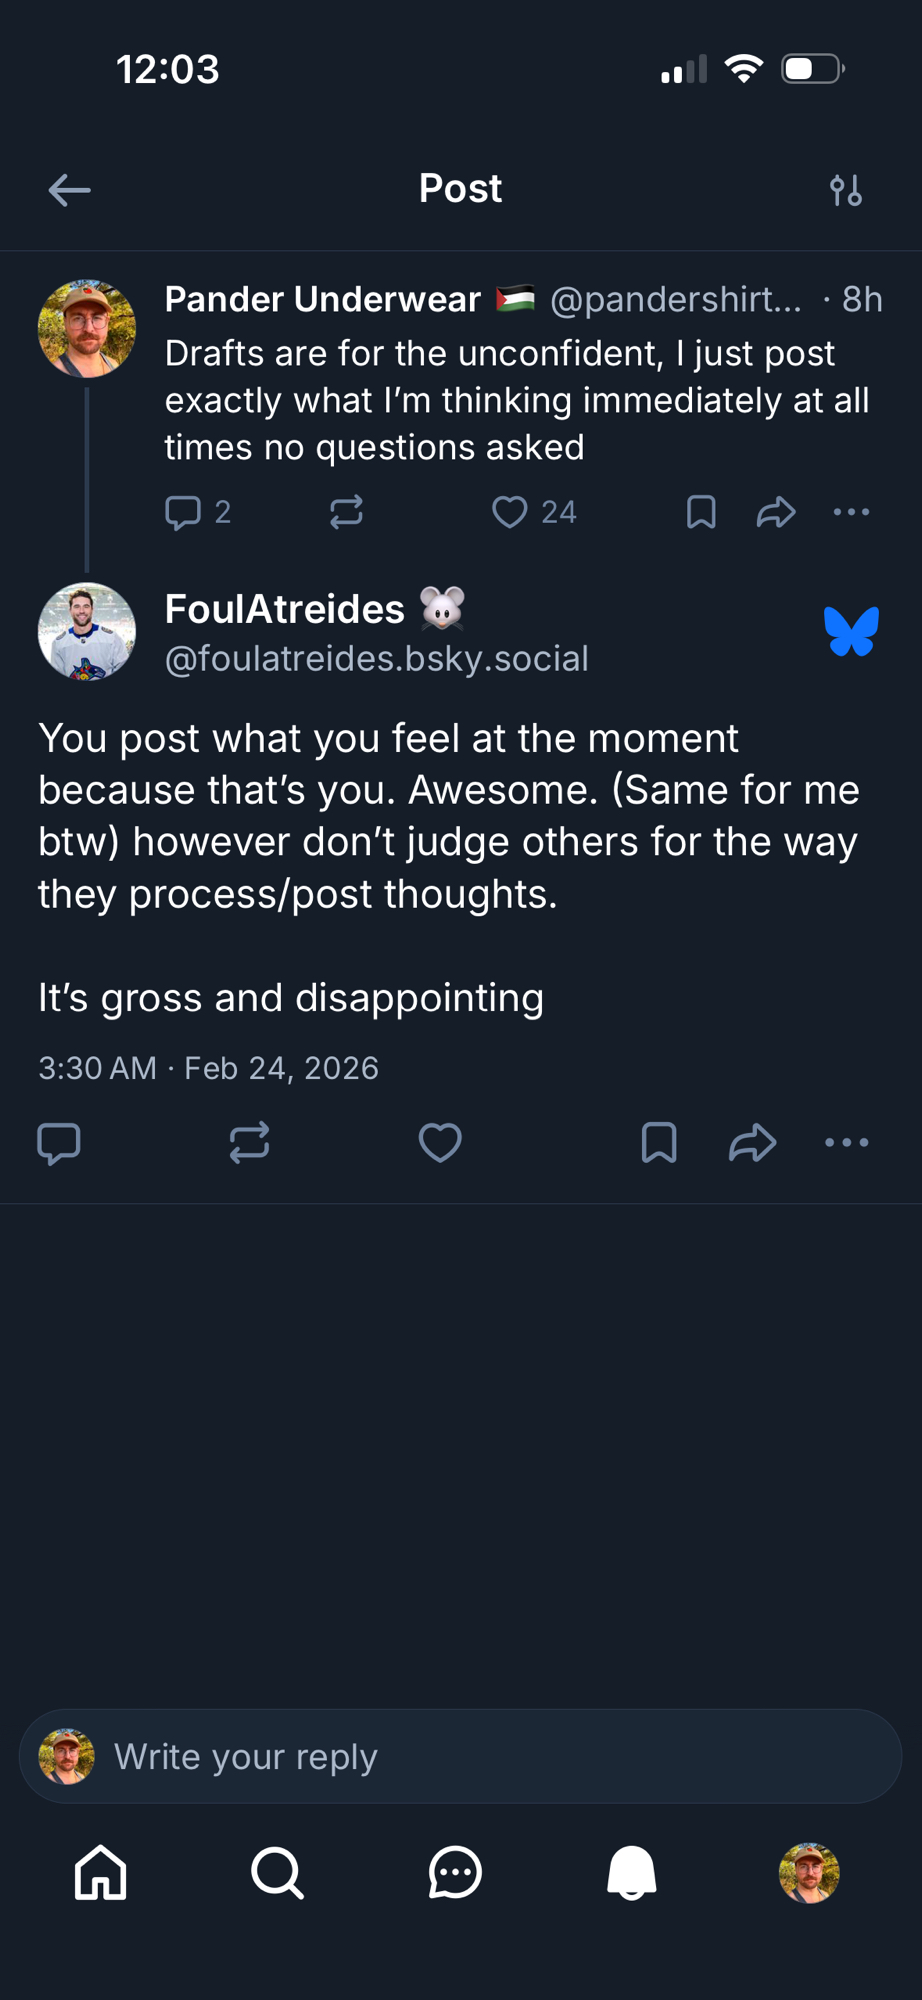The width and height of the screenshot is (922, 2000).
Task: Open FoulAtreides's profile handle link
Action: [376, 659]
